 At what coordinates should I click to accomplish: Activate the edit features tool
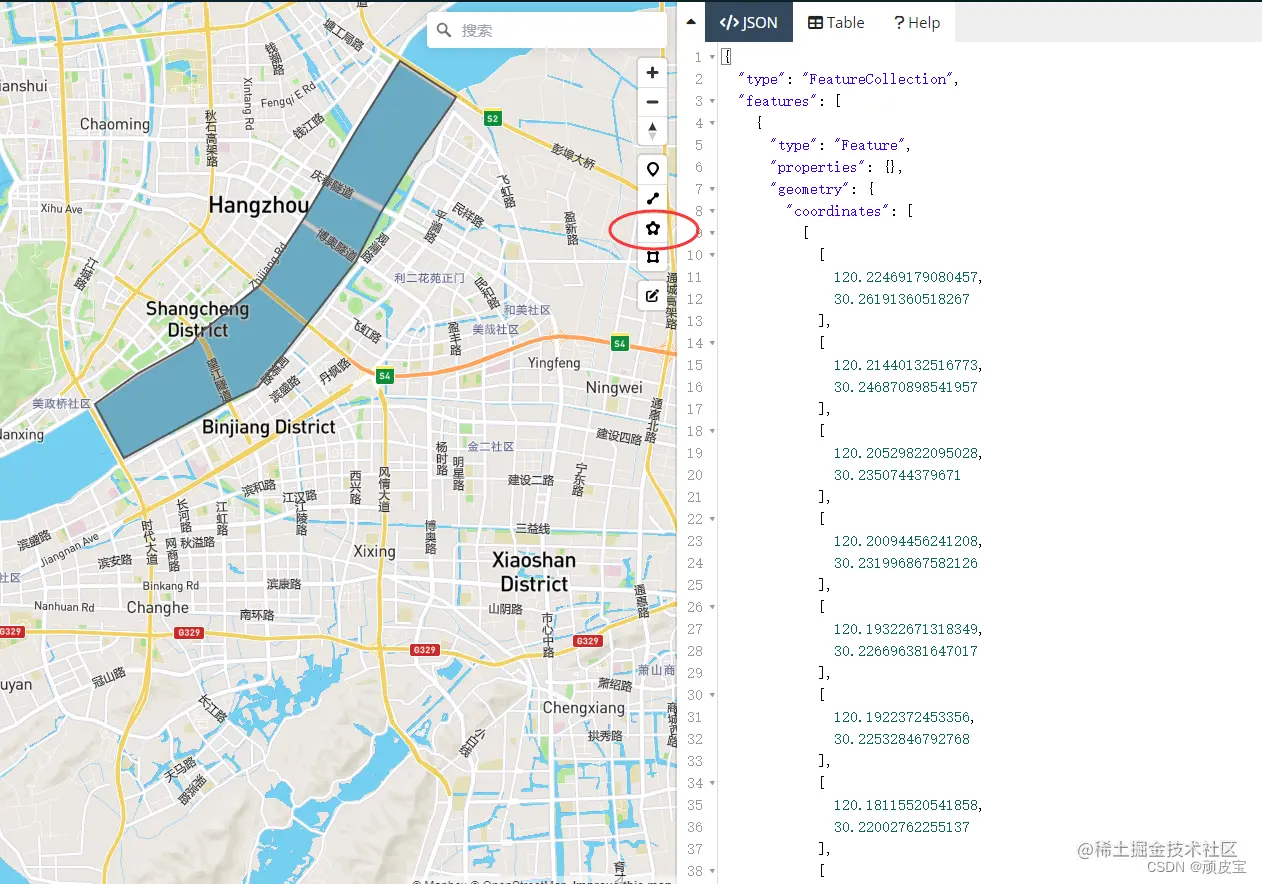click(652, 295)
